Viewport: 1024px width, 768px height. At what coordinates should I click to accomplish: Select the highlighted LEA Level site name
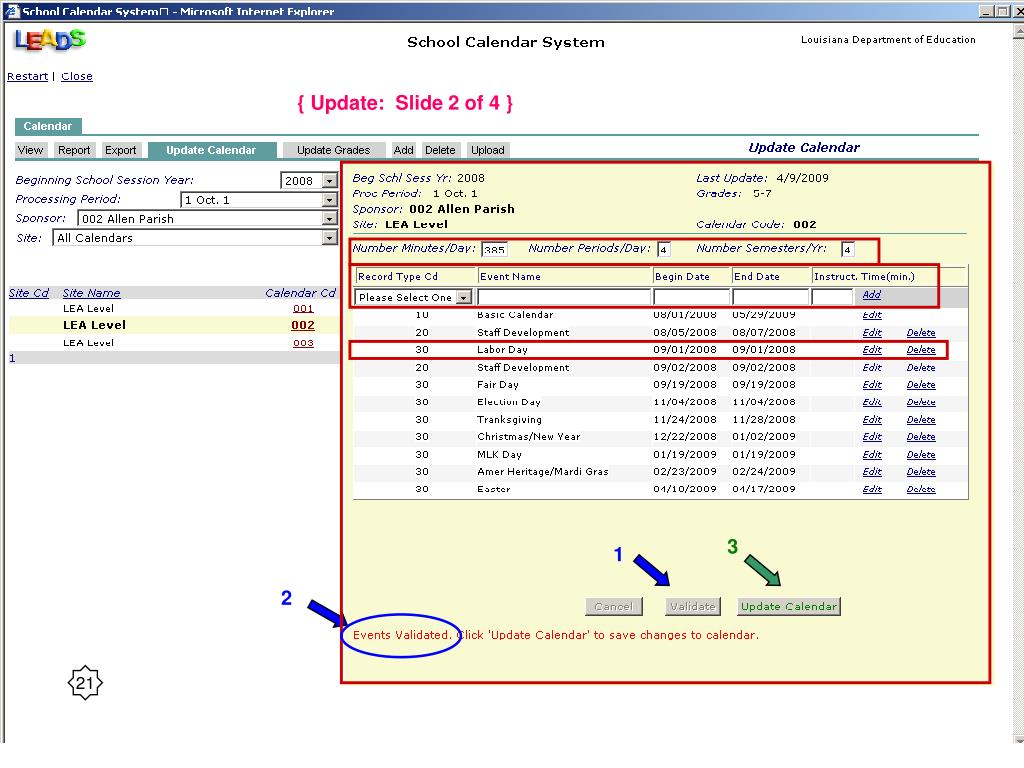click(x=95, y=325)
